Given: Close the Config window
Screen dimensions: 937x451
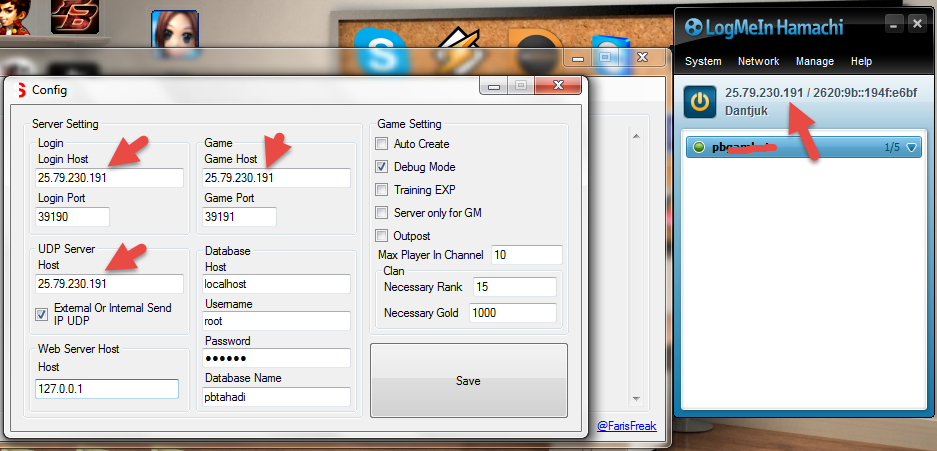Looking at the screenshot, I should [558, 85].
